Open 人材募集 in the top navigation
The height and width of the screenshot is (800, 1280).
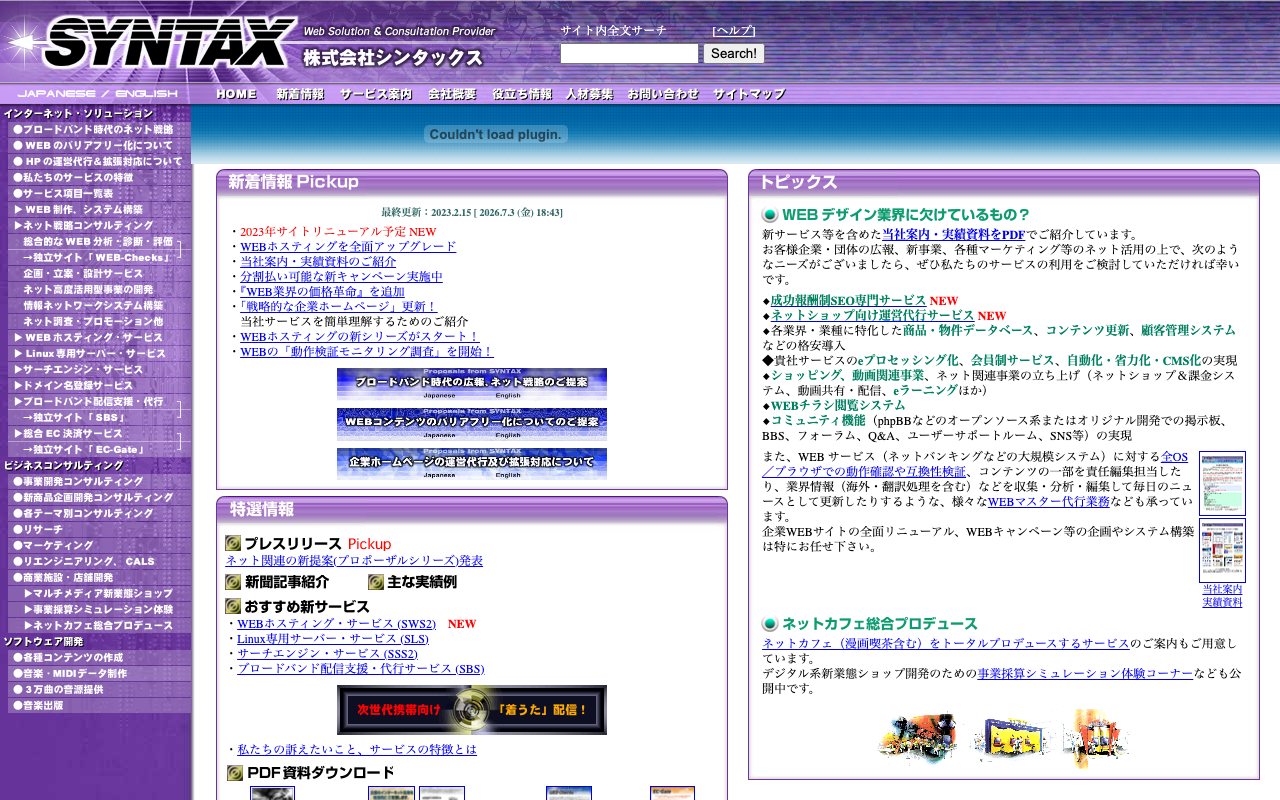tap(590, 94)
